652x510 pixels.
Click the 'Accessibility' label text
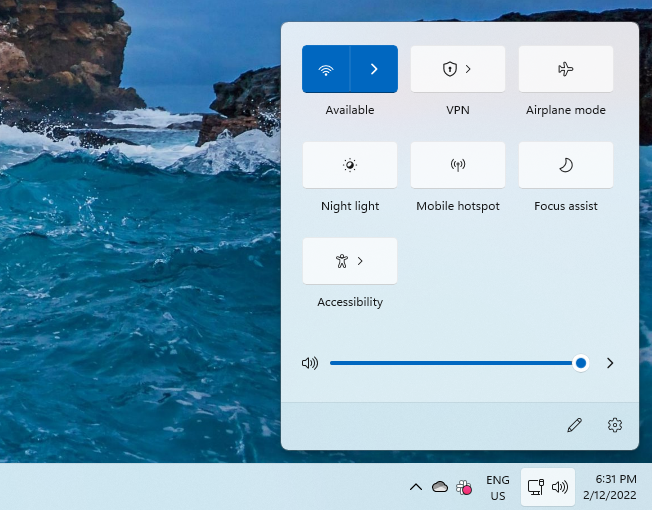[350, 302]
